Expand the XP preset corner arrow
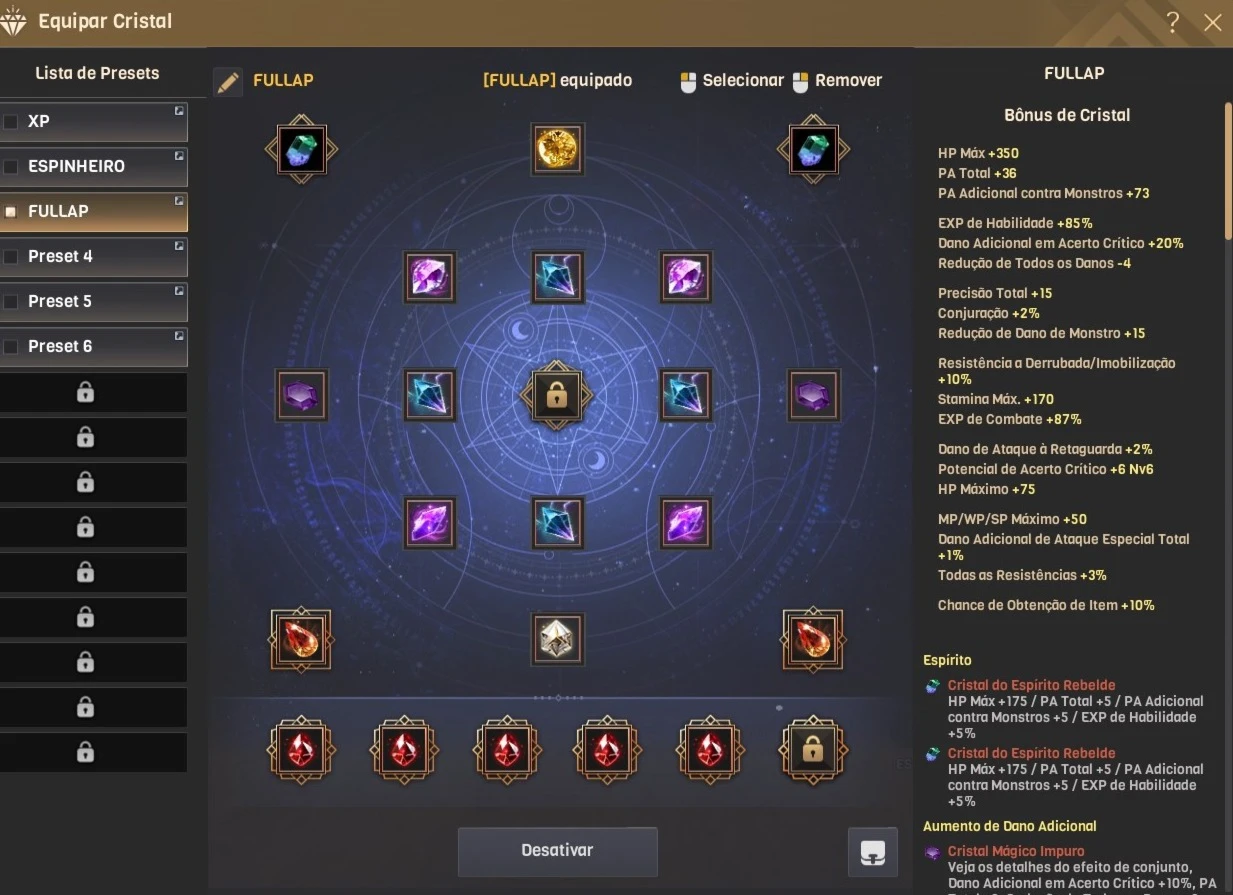 [x=179, y=110]
